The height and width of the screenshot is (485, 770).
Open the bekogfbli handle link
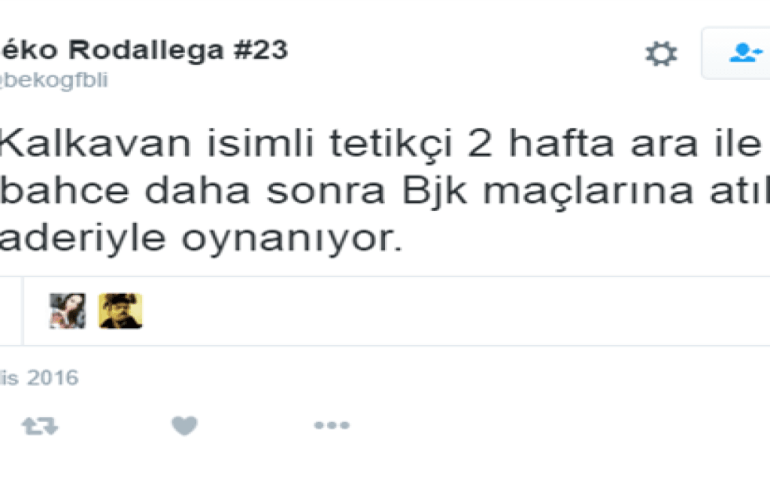(54, 80)
